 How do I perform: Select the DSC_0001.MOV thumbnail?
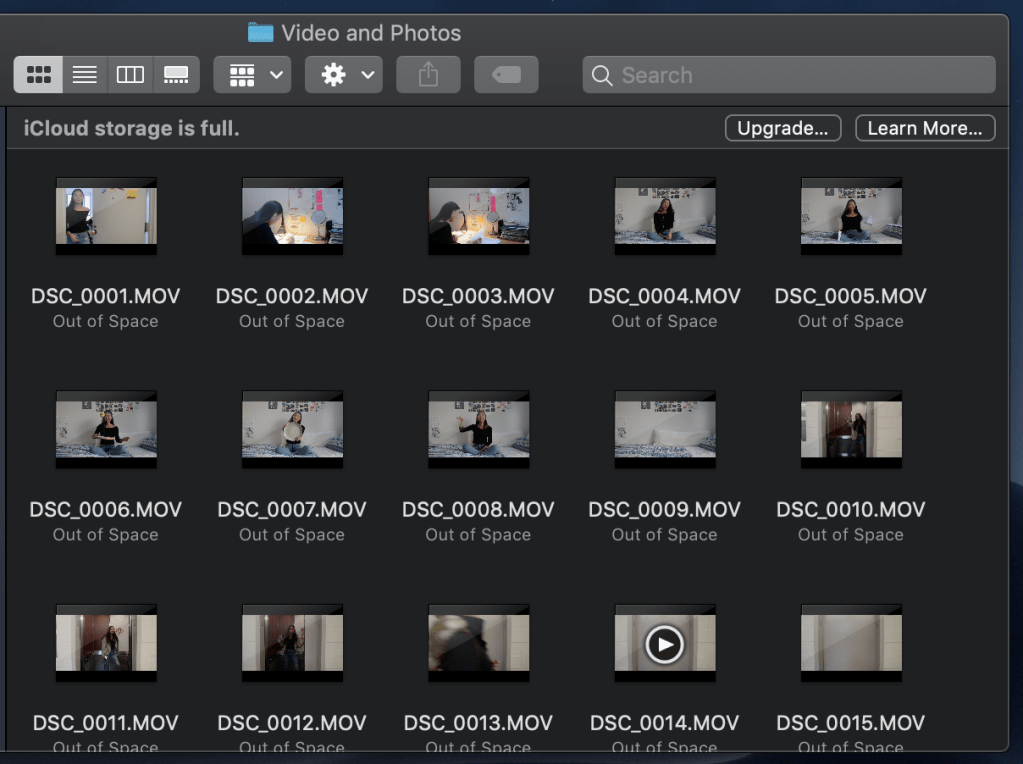pyautogui.click(x=106, y=216)
